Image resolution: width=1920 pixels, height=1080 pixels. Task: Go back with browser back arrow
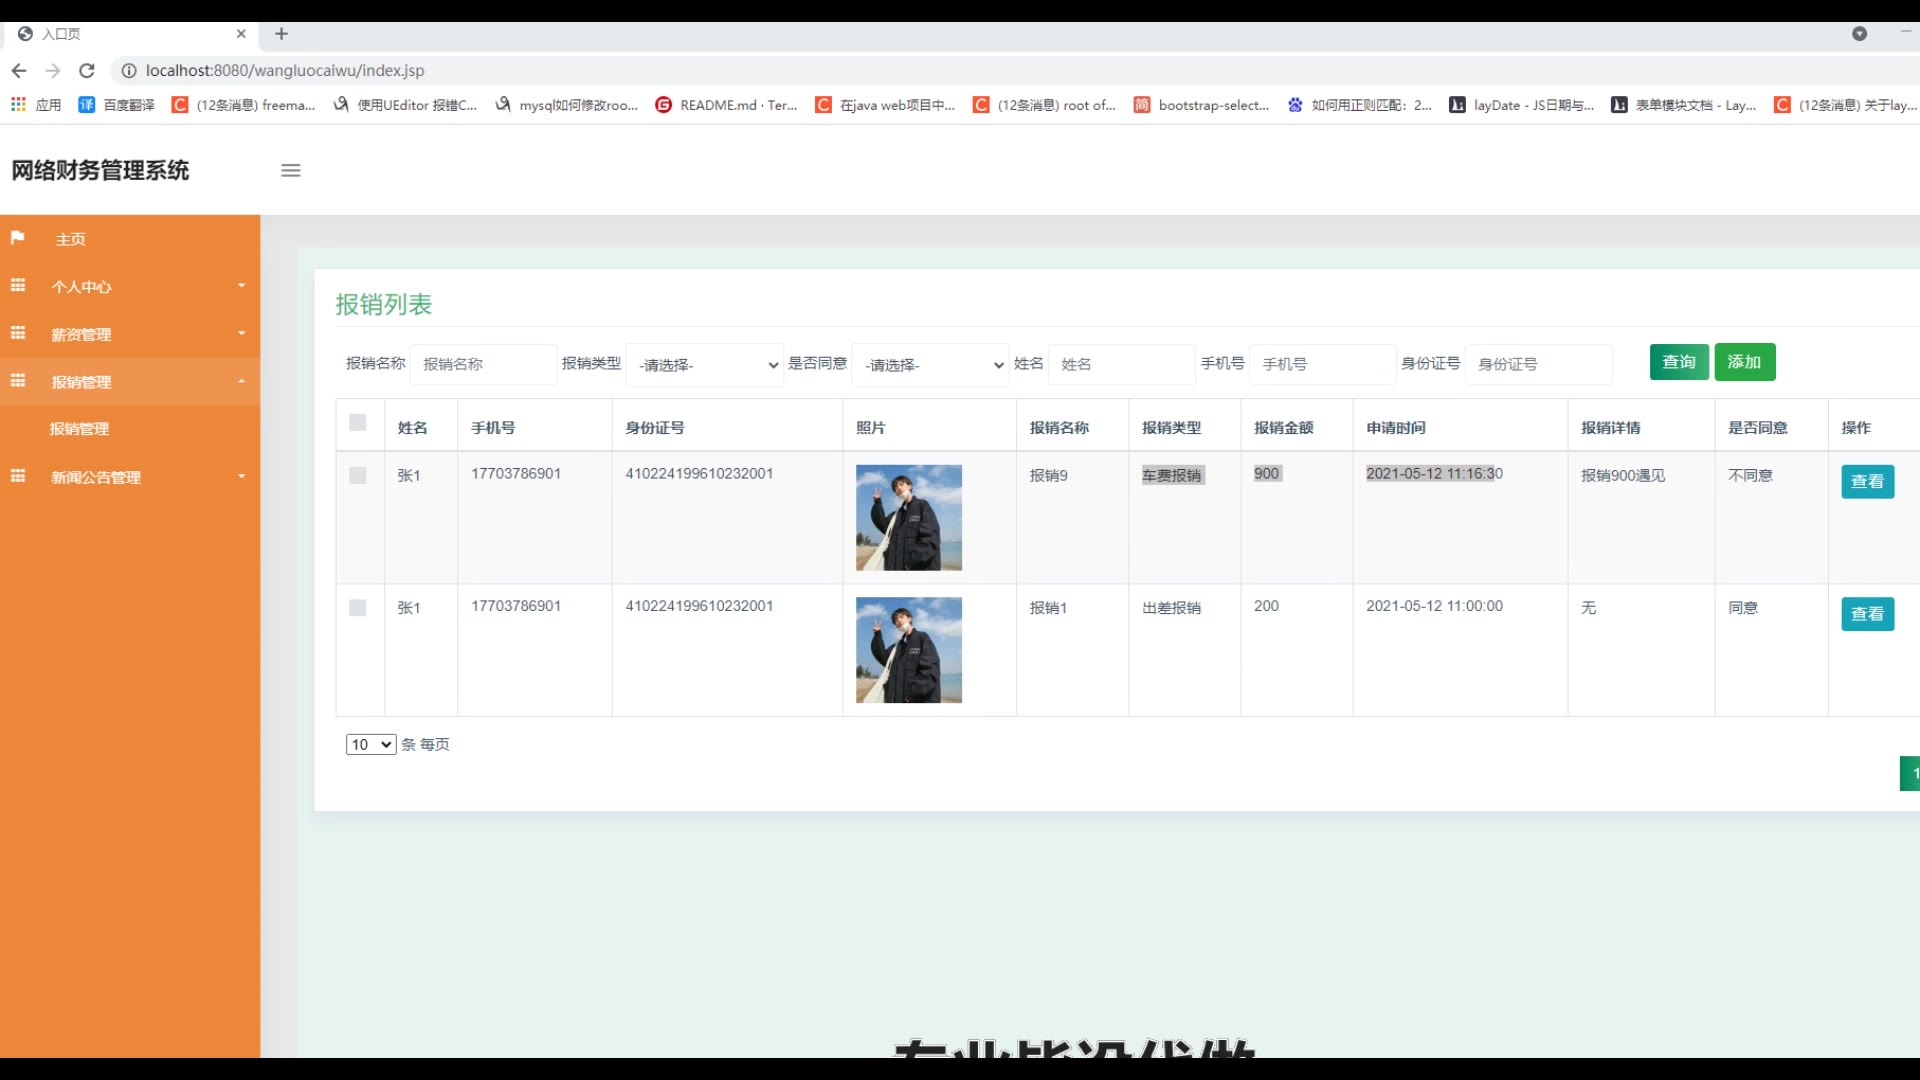tap(19, 71)
